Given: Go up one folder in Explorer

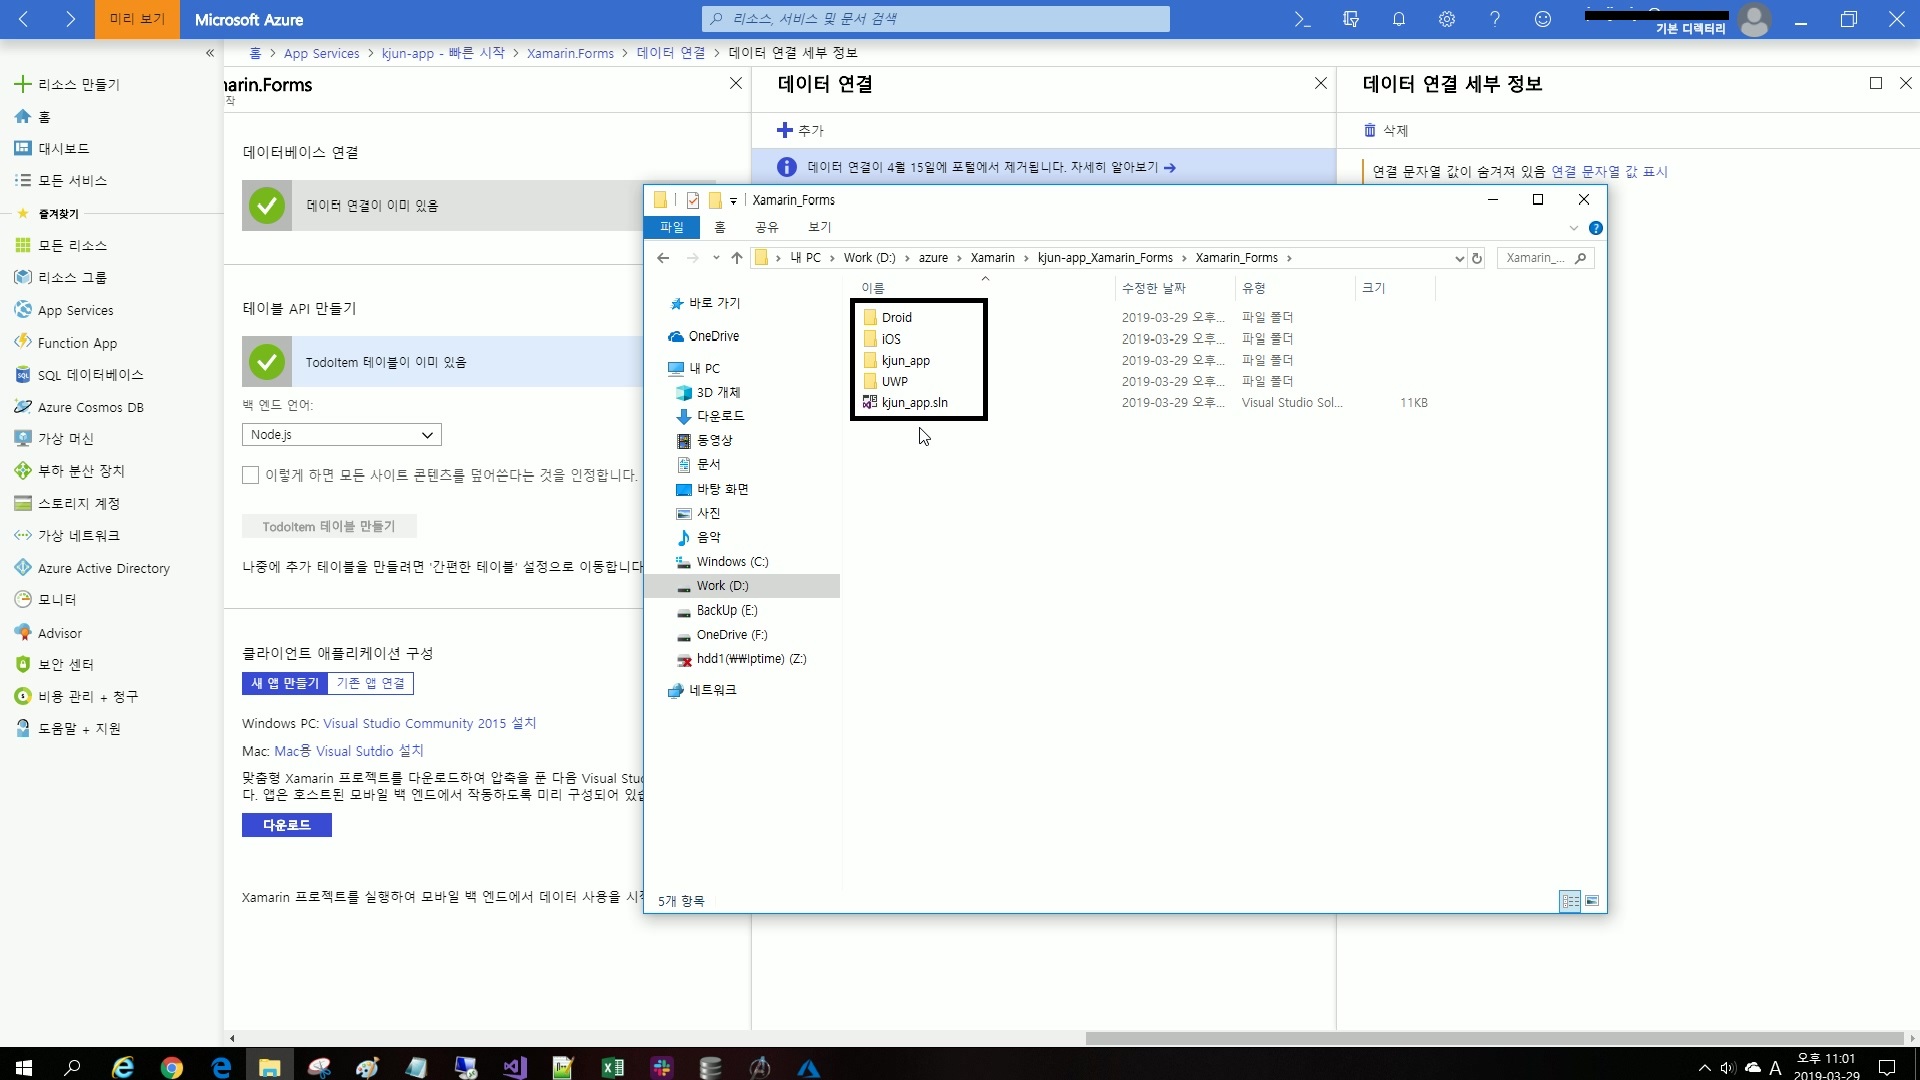Looking at the screenshot, I should 737,258.
